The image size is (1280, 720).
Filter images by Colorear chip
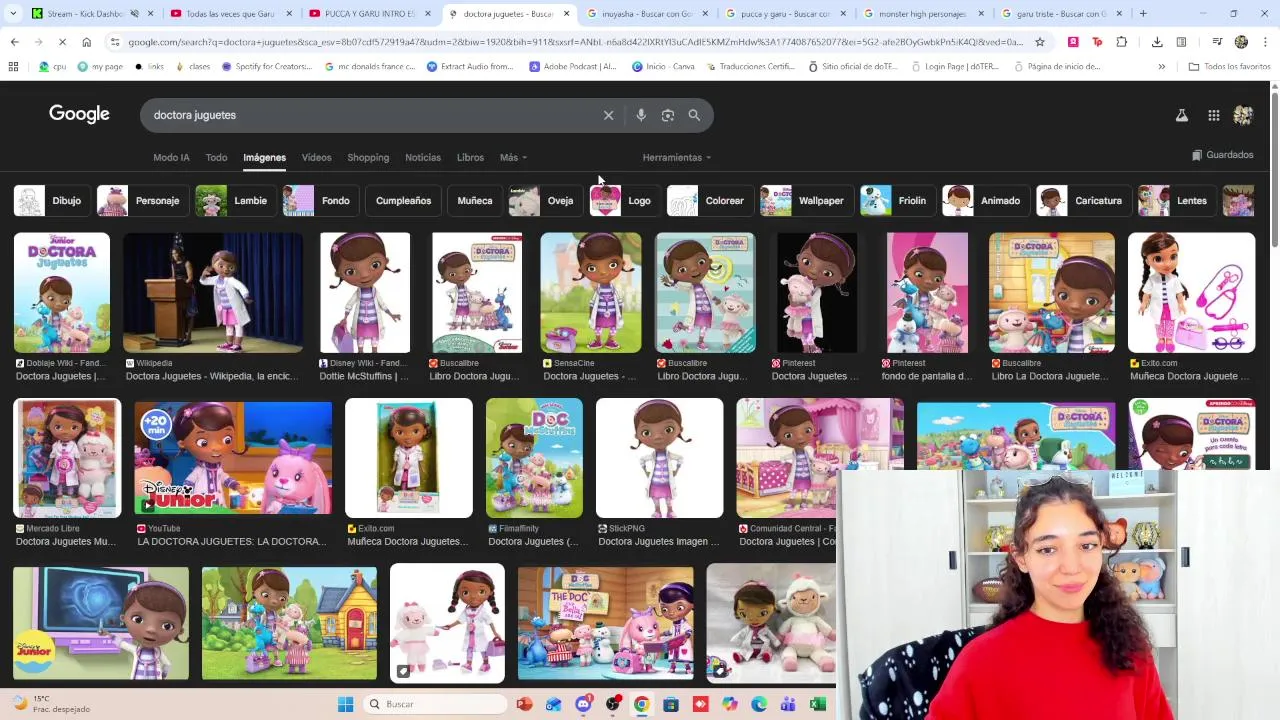[709, 200]
